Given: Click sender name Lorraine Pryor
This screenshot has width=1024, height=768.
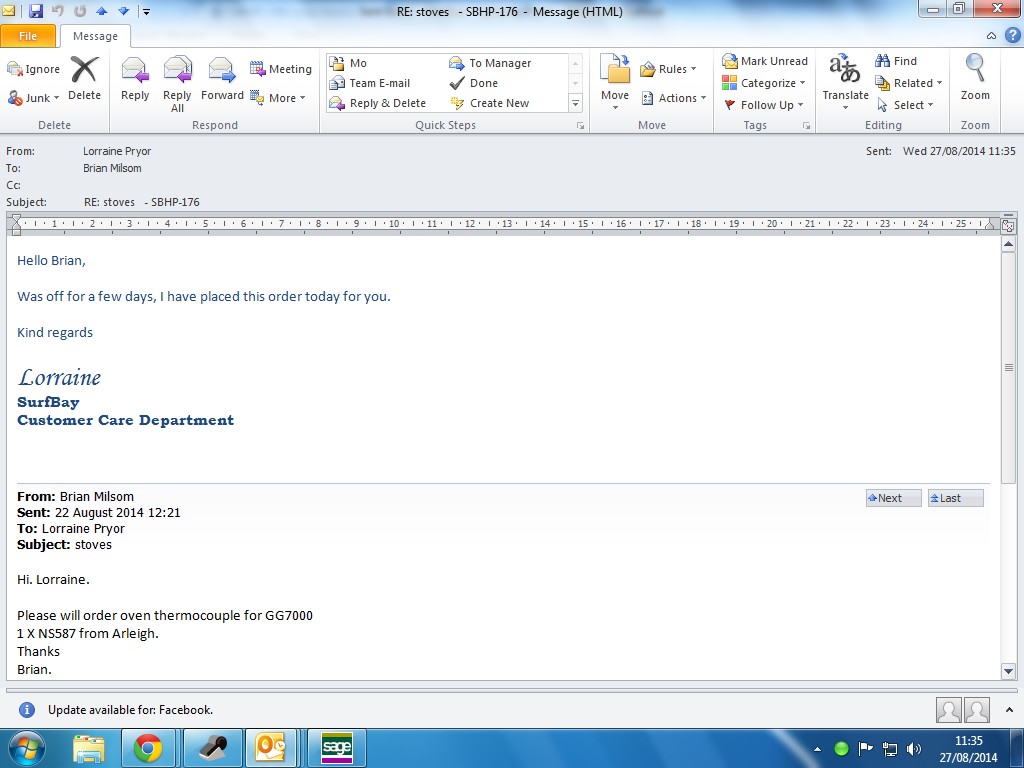Looking at the screenshot, I should (117, 151).
